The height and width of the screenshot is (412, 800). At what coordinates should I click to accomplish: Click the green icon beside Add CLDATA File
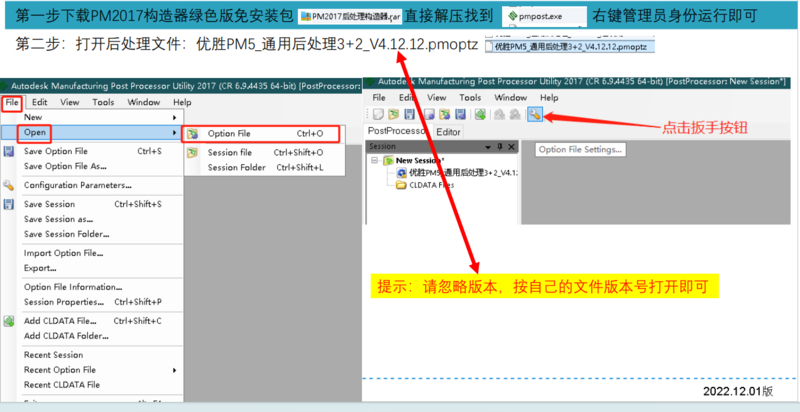pos(9,321)
